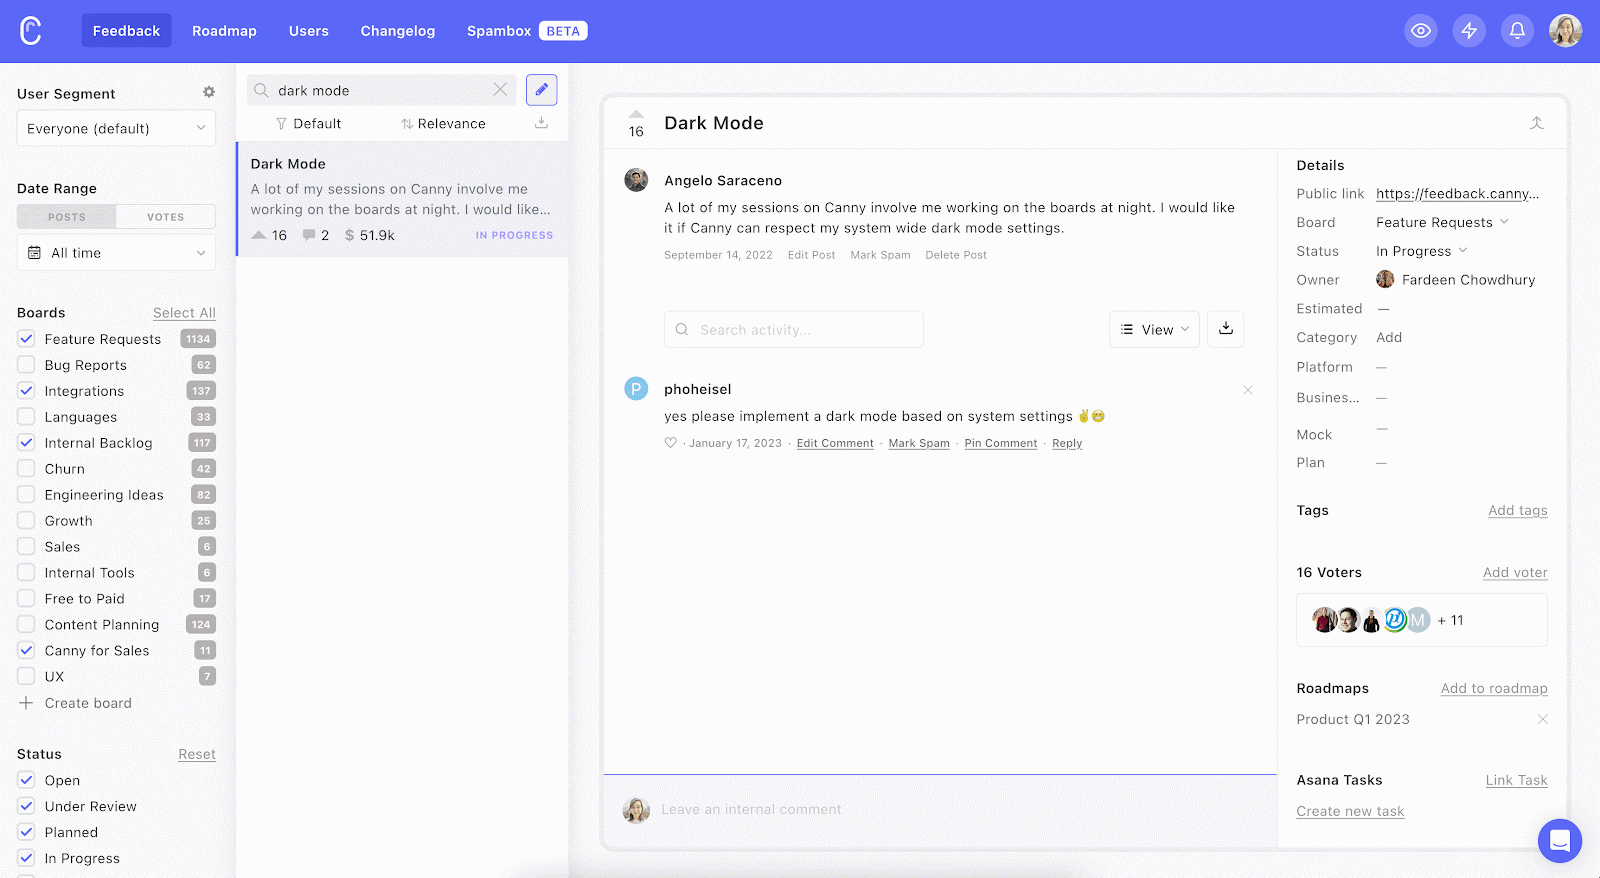Screen dimensions: 1600x878
Task: Click Link Task for Asana
Action: click(1516, 780)
